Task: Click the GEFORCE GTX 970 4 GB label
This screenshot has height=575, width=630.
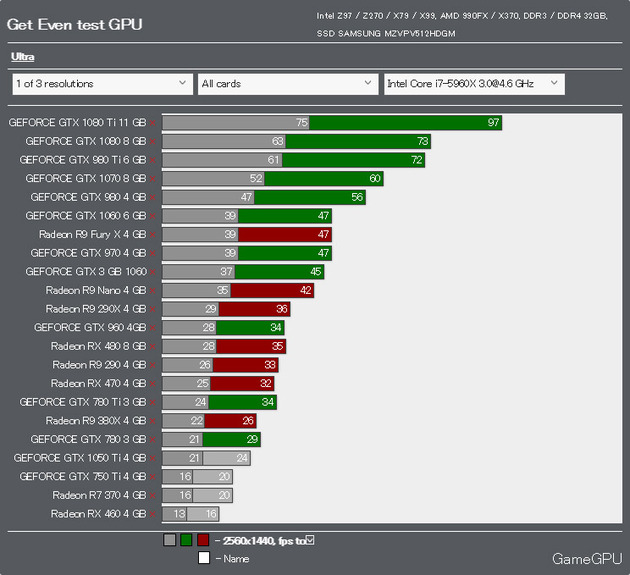Action: point(88,253)
